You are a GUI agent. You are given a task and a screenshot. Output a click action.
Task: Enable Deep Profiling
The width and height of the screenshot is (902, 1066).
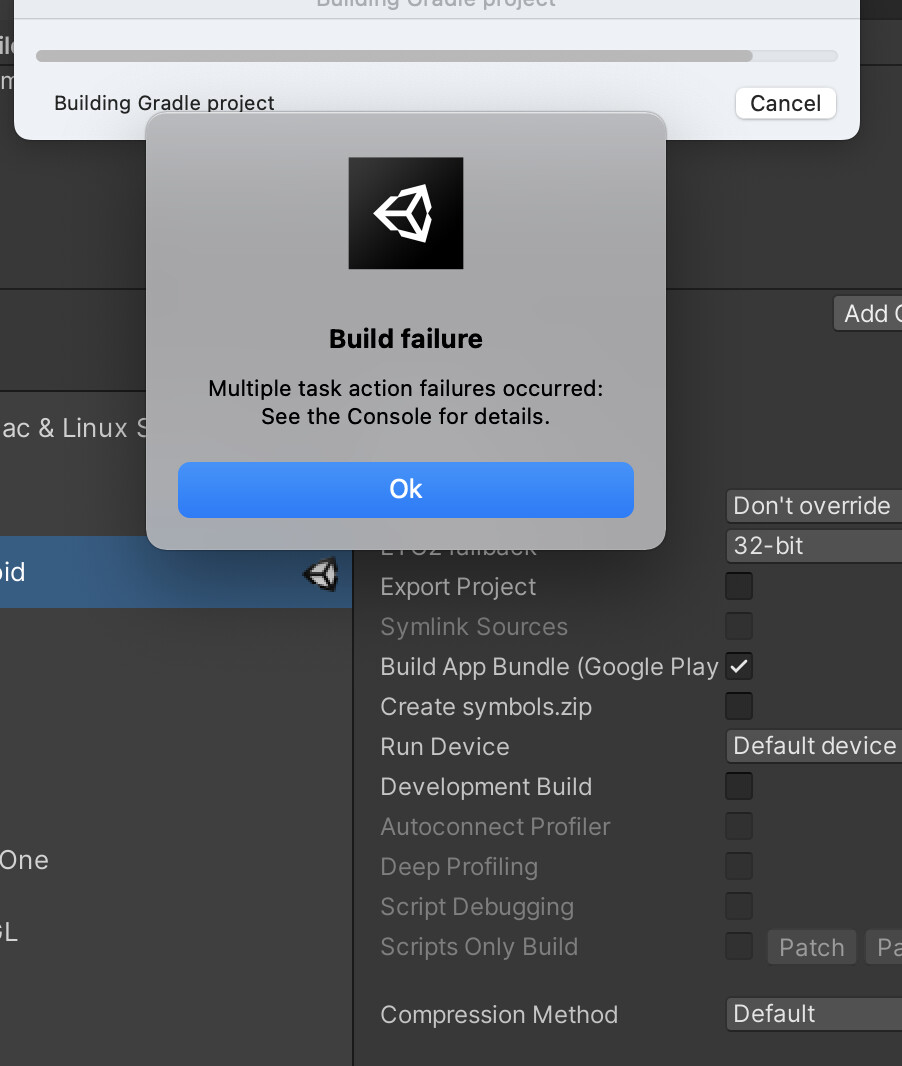pos(738,866)
